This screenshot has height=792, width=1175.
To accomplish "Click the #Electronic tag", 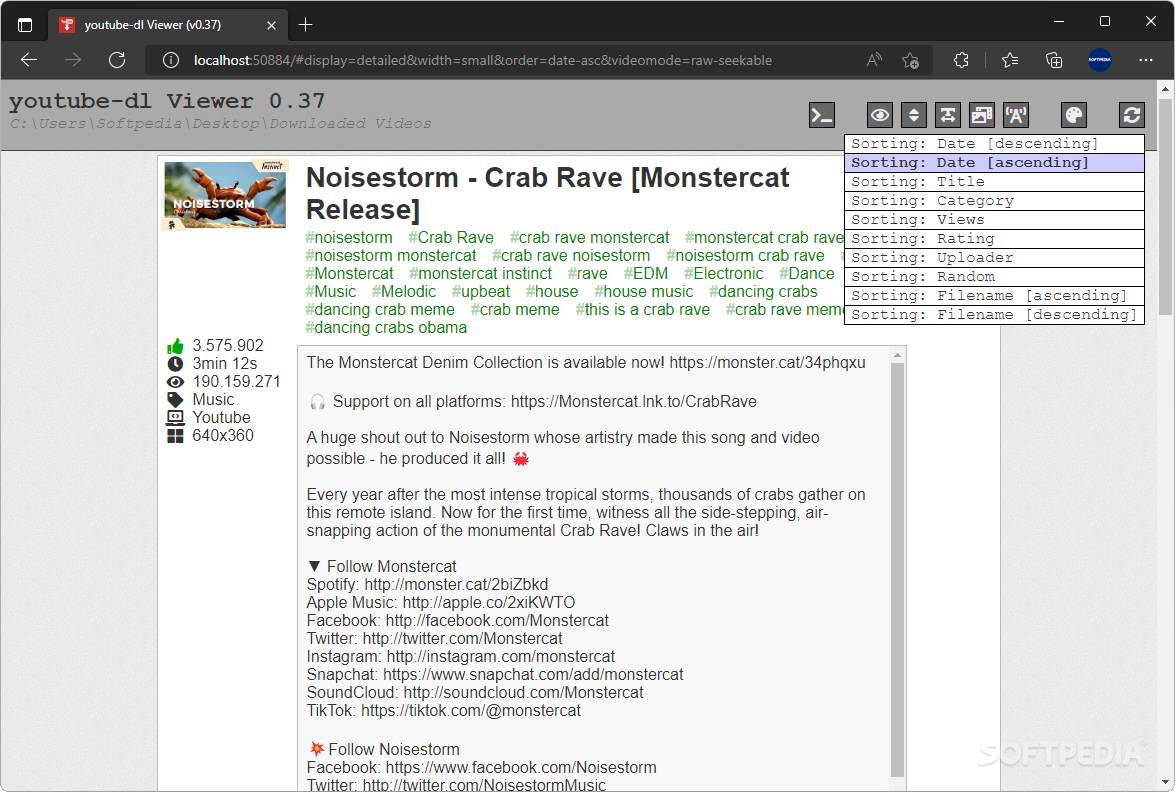I will click(x=724, y=273).
